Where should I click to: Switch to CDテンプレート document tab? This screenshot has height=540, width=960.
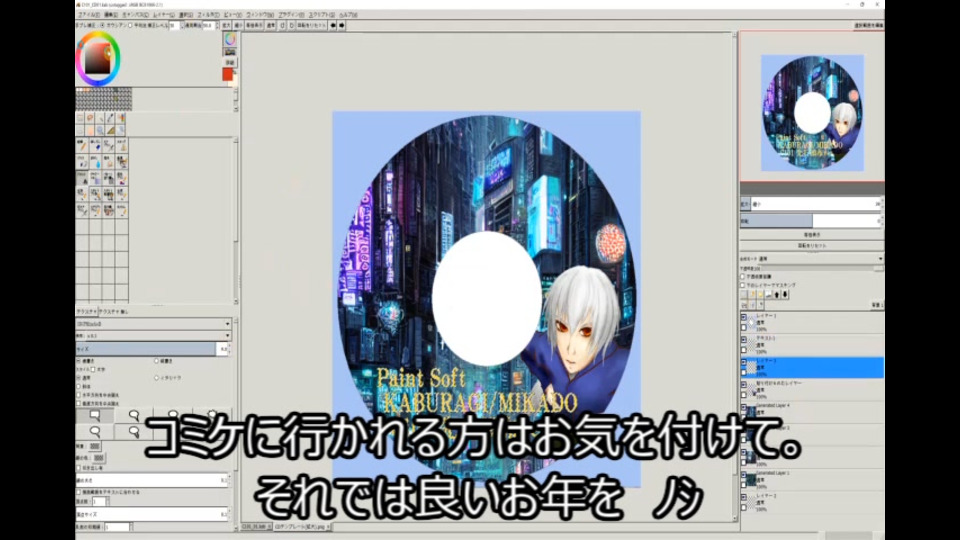tap(302, 527)
